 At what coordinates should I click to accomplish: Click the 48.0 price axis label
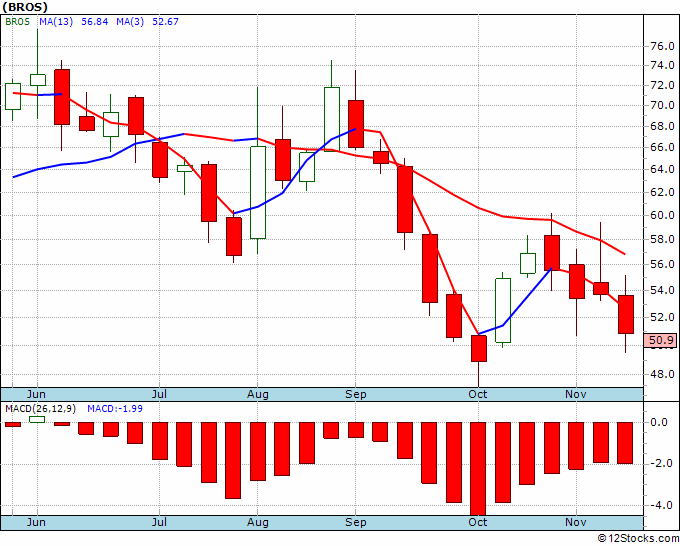pos(662,374)
